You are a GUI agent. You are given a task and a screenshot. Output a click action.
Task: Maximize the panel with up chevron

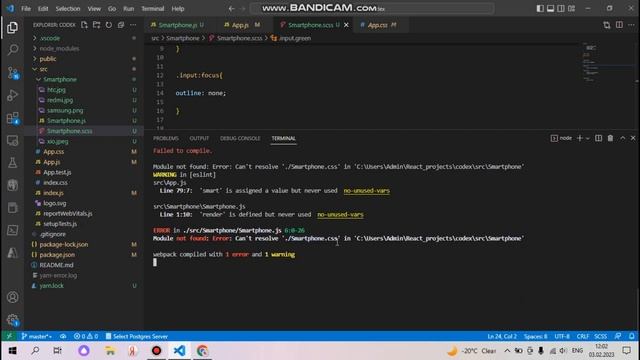(622, 138)
